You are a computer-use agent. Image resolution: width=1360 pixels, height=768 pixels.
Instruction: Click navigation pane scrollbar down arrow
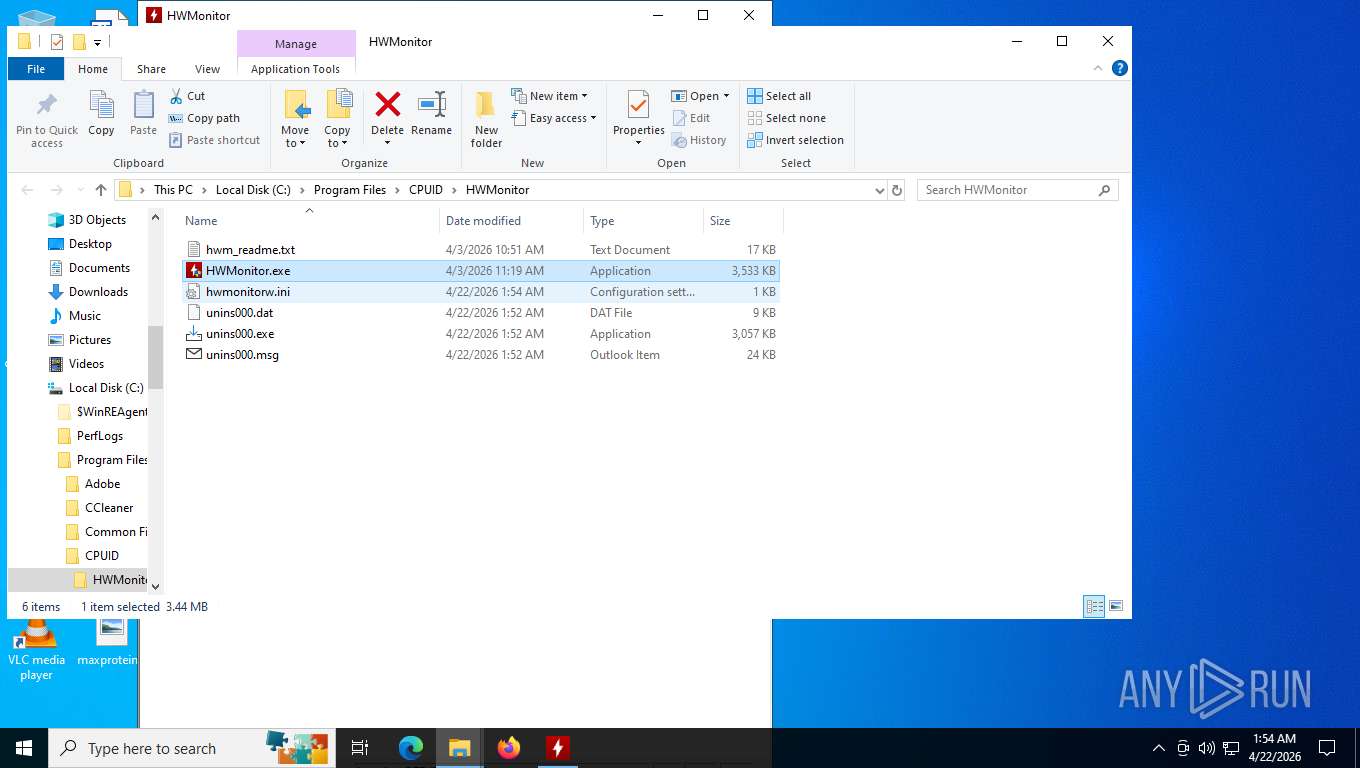pyautogui.click(x=155, y=586)
